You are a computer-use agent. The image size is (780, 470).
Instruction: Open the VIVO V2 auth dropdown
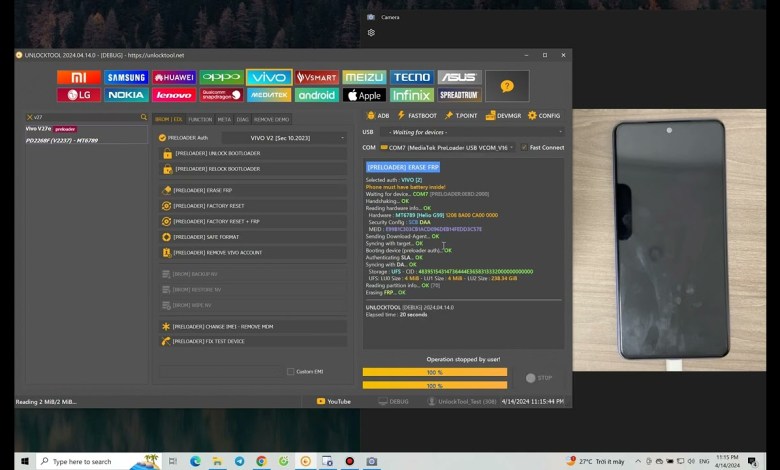point(284,138)
